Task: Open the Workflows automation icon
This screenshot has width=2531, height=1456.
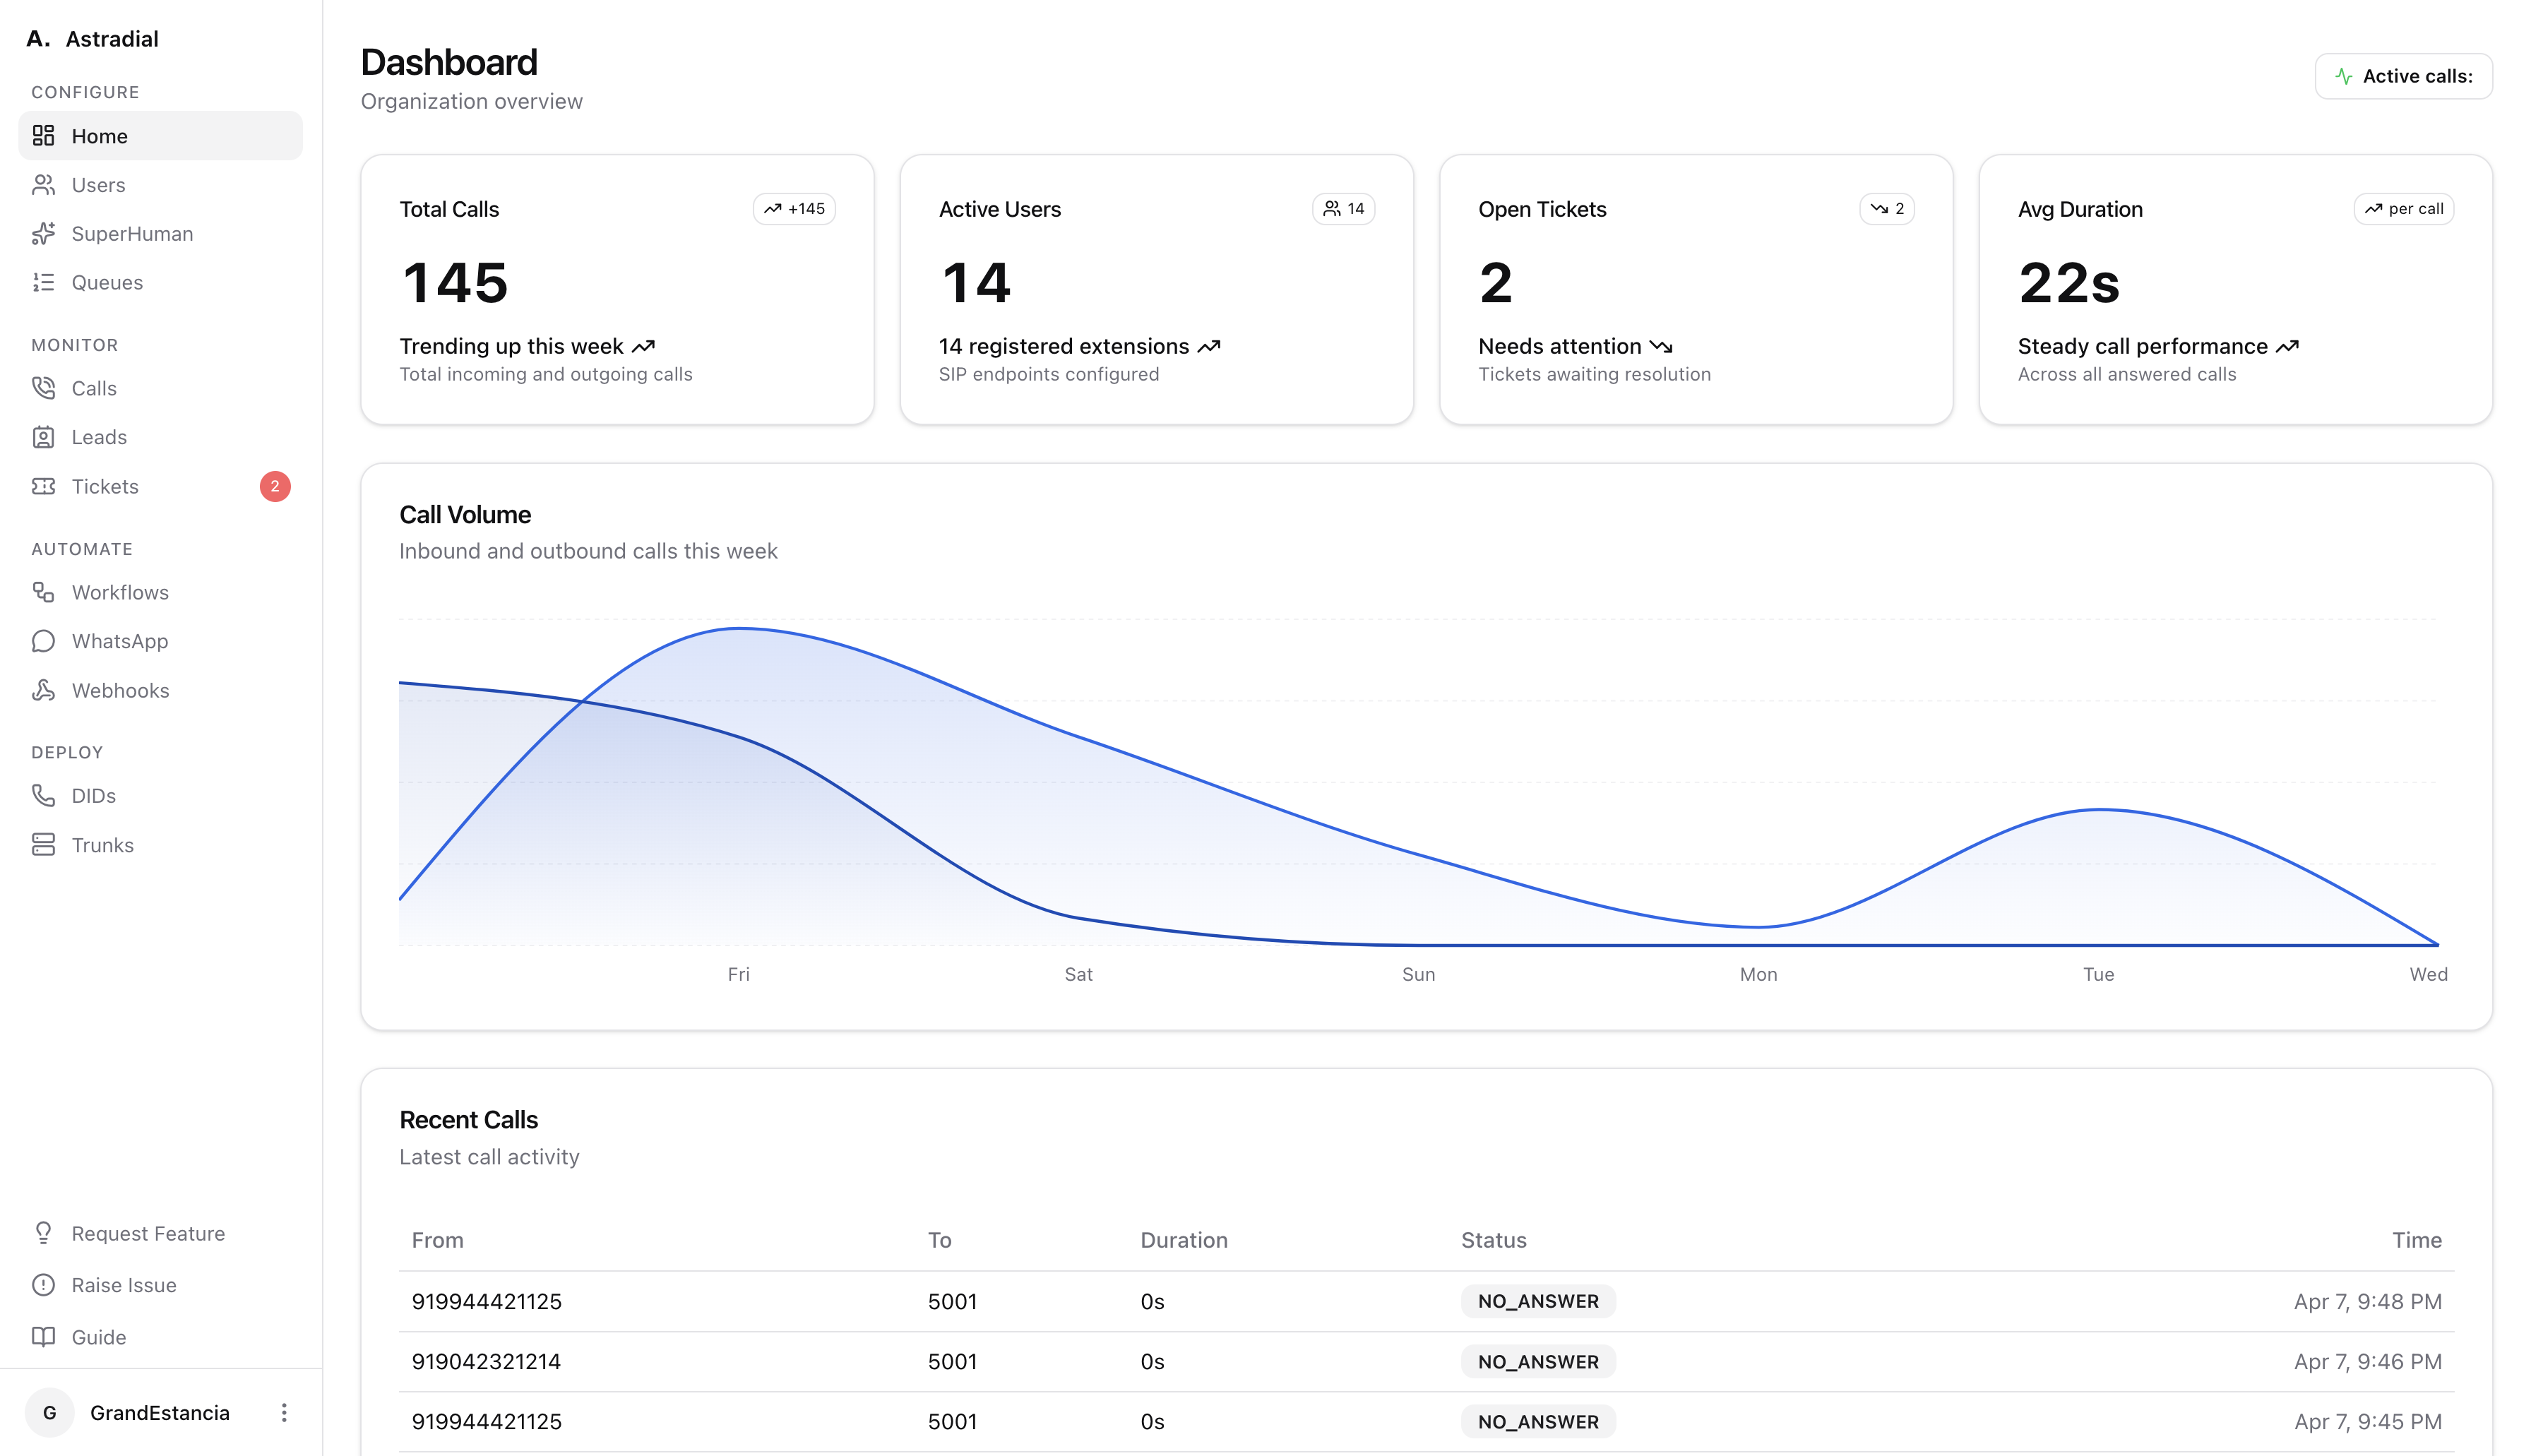Action: click(44, 592)
